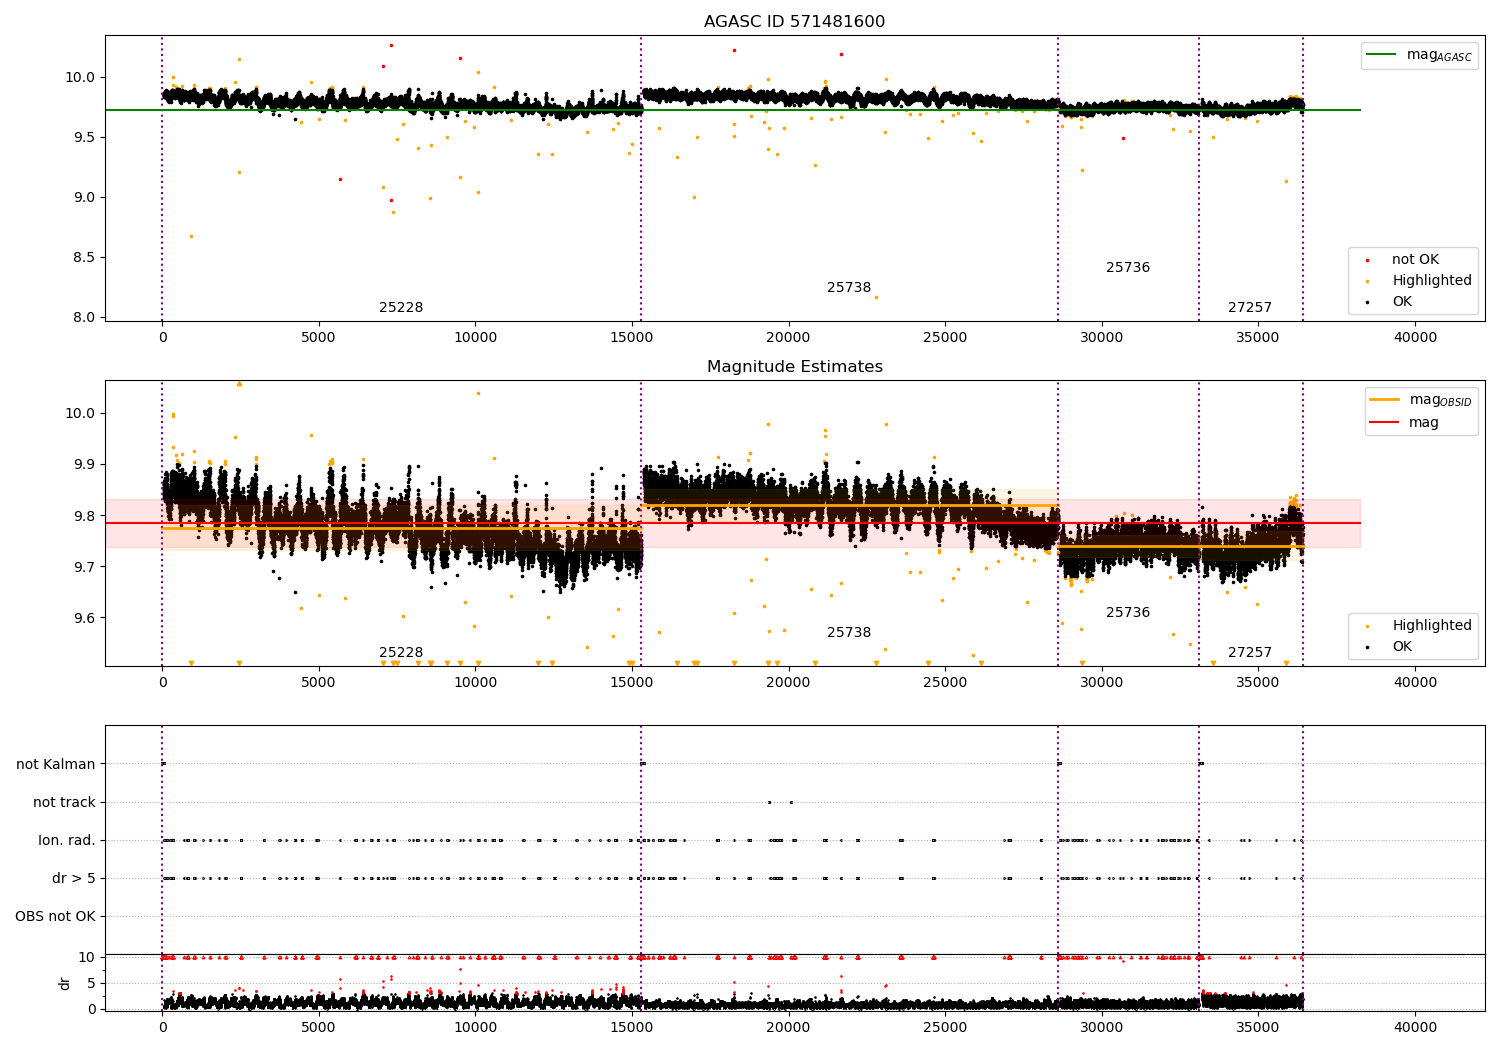Click OBSID label 25736 in the top plot

coord(1128,268)
